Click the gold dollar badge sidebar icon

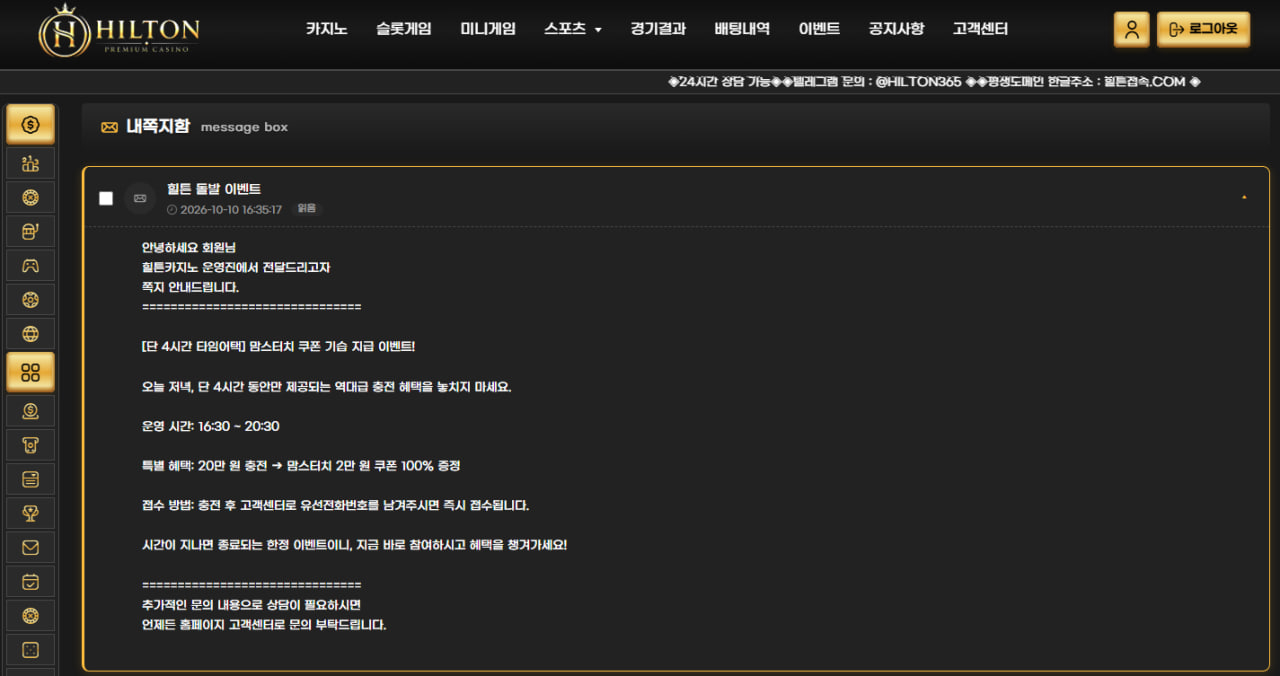tap(30, 125)
